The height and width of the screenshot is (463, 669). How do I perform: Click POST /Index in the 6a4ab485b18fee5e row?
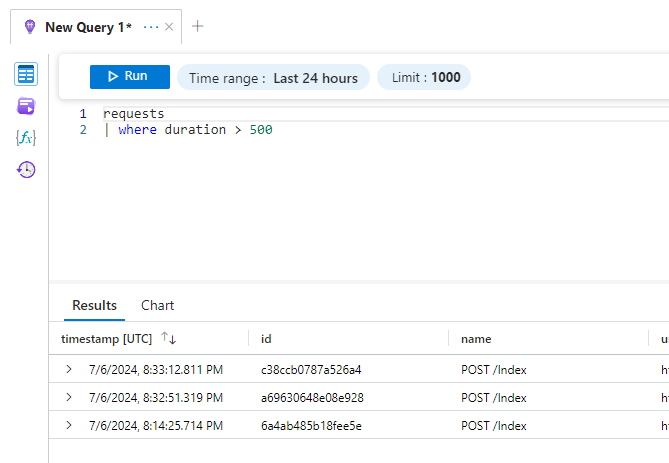494,425
